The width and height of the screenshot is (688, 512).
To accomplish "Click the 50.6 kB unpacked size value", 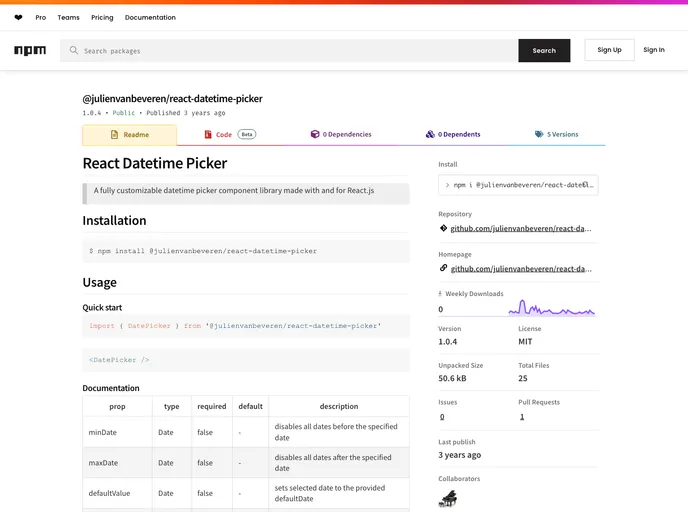I will (x=452, y=378).
